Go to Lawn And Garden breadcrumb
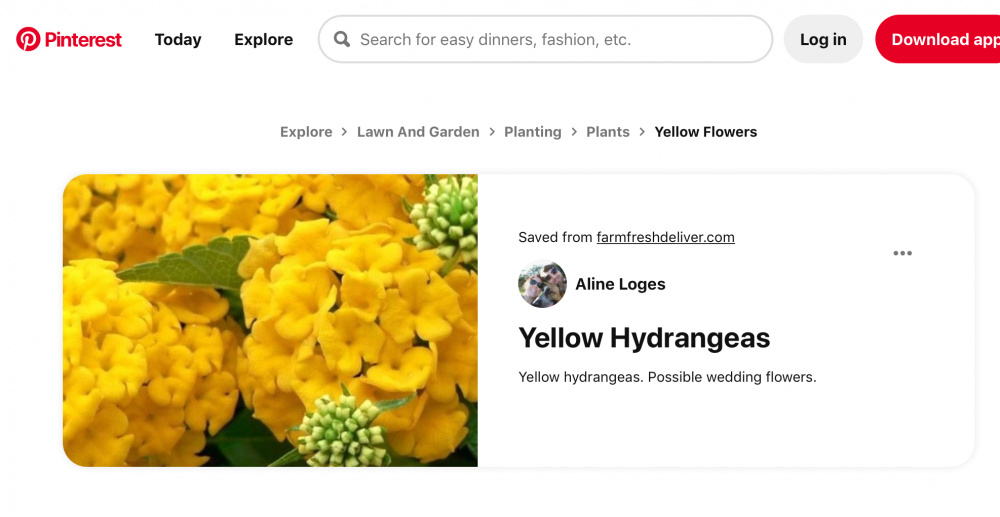The image size is (1000, 517). click(x=418, y=132)
